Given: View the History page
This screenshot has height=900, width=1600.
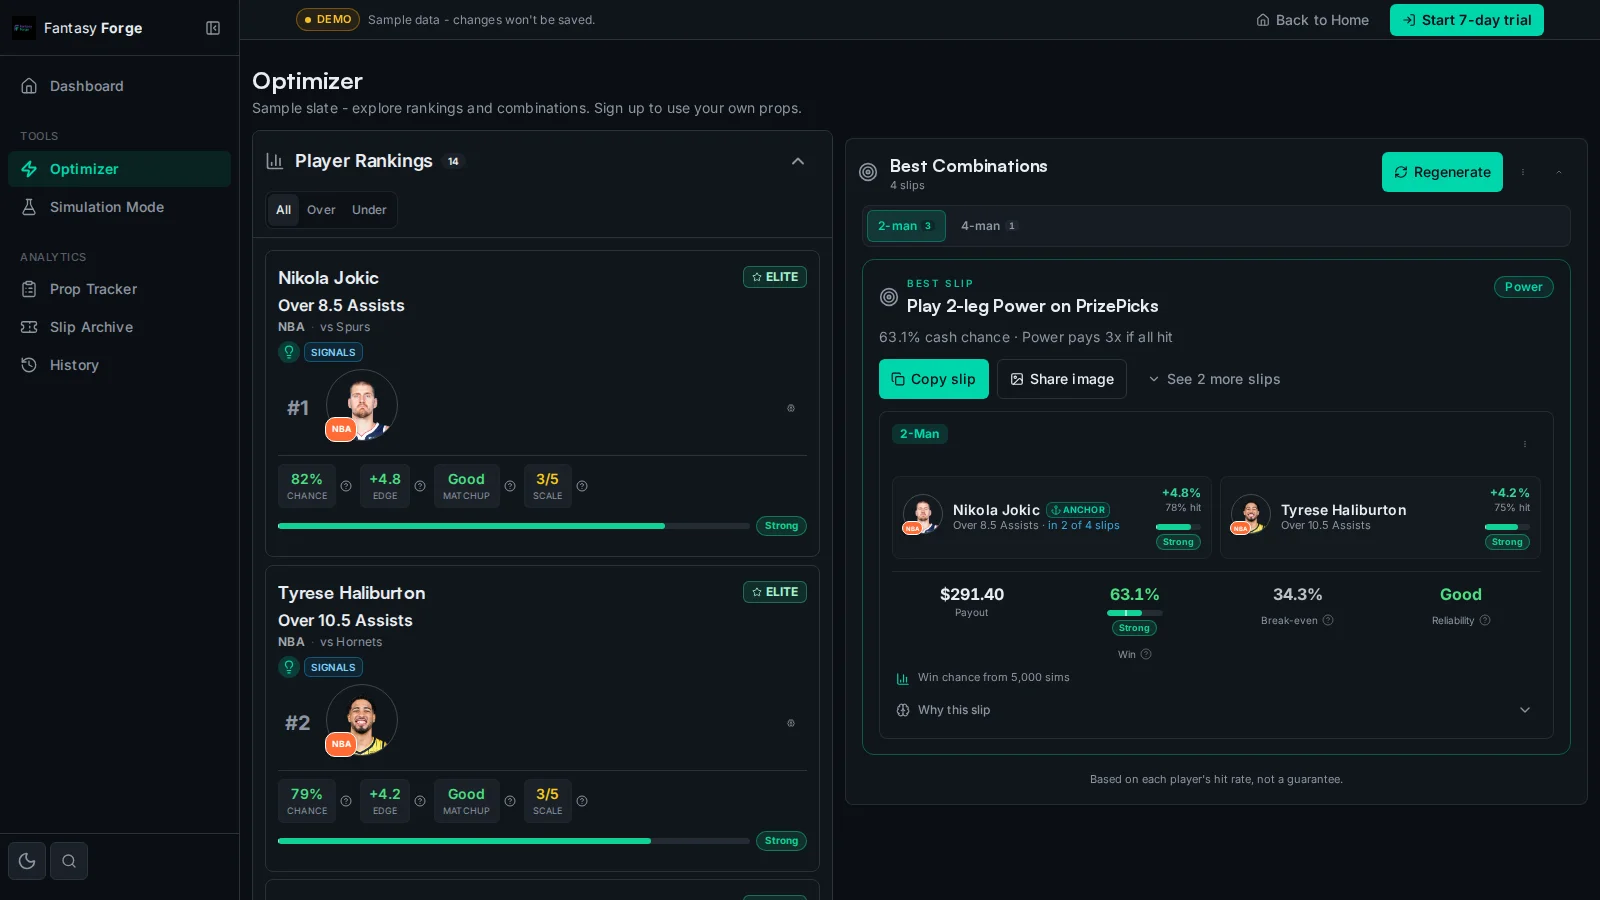Looking at the screenshot, I should click(x=119, y=365).
